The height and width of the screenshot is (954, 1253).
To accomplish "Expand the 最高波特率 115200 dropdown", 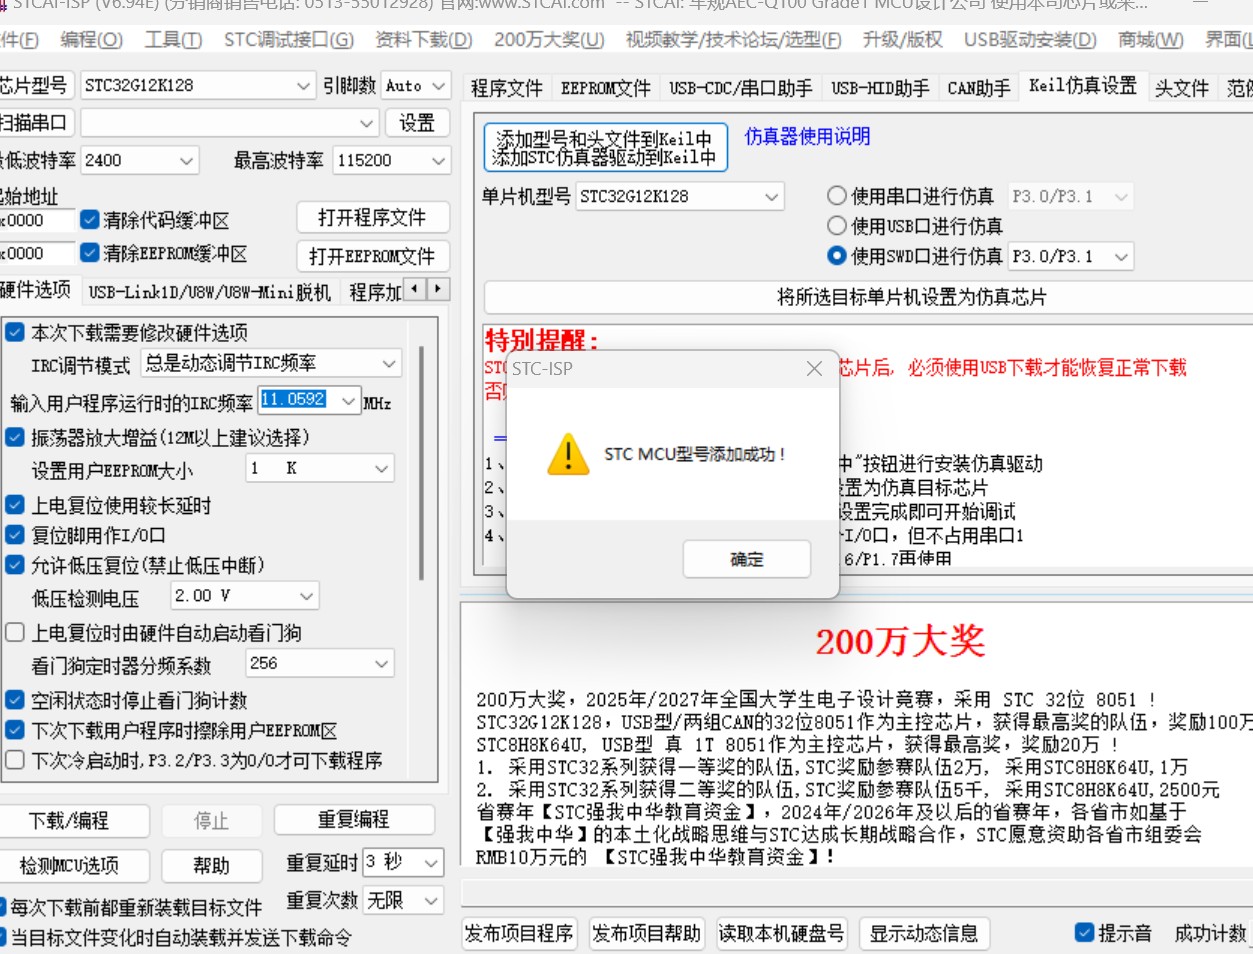I will pos(438,160).
